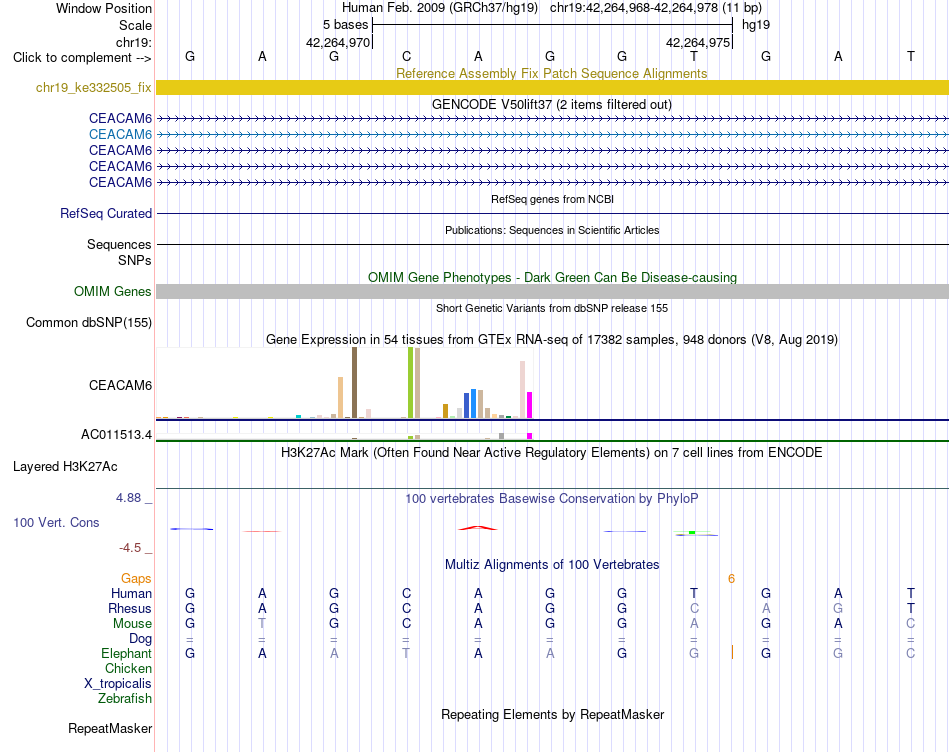Image resolution: width=950 pixels, height=752 pixels.
Task: Click the orange '6' gap count
Action: pos(731,579)
